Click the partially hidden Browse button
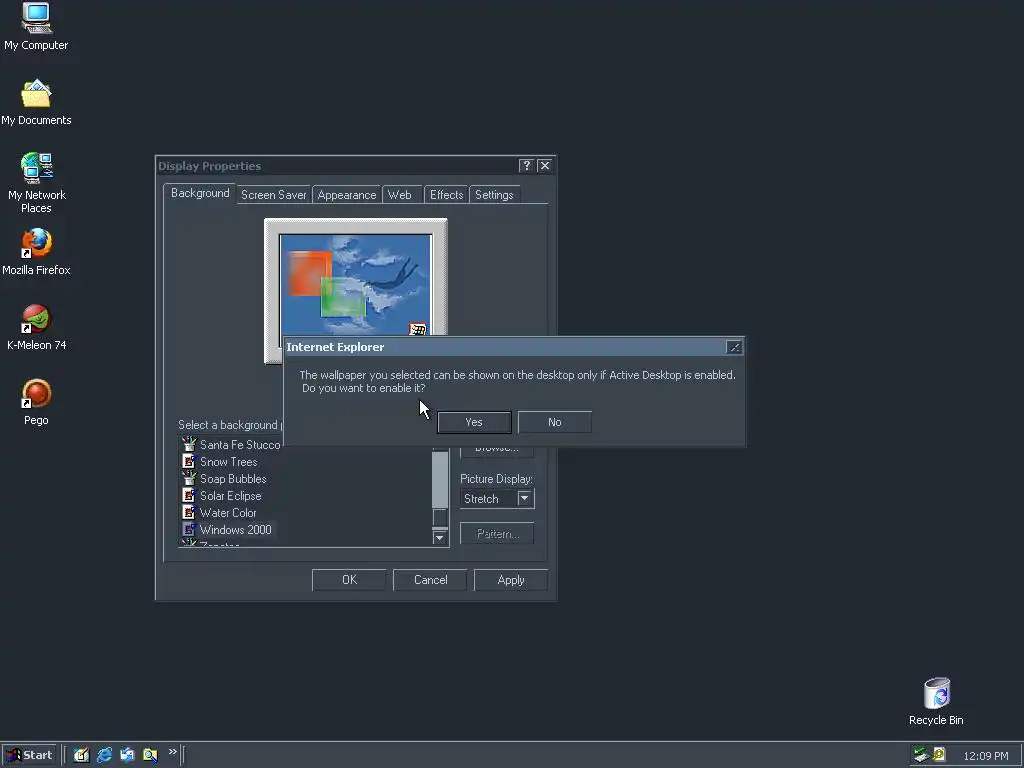Image resolution: width=1024 pixels, height=768 pixels. (497, 451)
